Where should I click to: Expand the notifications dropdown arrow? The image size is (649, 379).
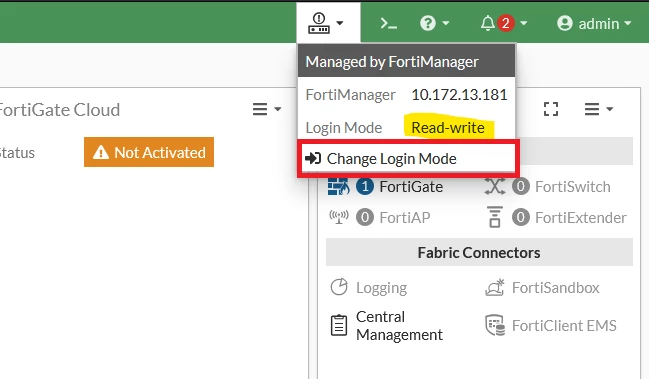(524, 24)
